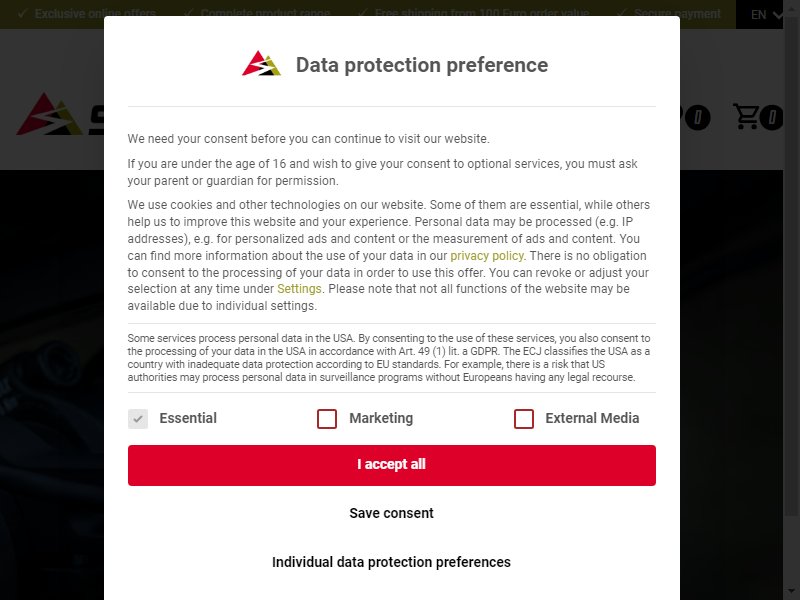Open the Settings link in text

[299, 289]
